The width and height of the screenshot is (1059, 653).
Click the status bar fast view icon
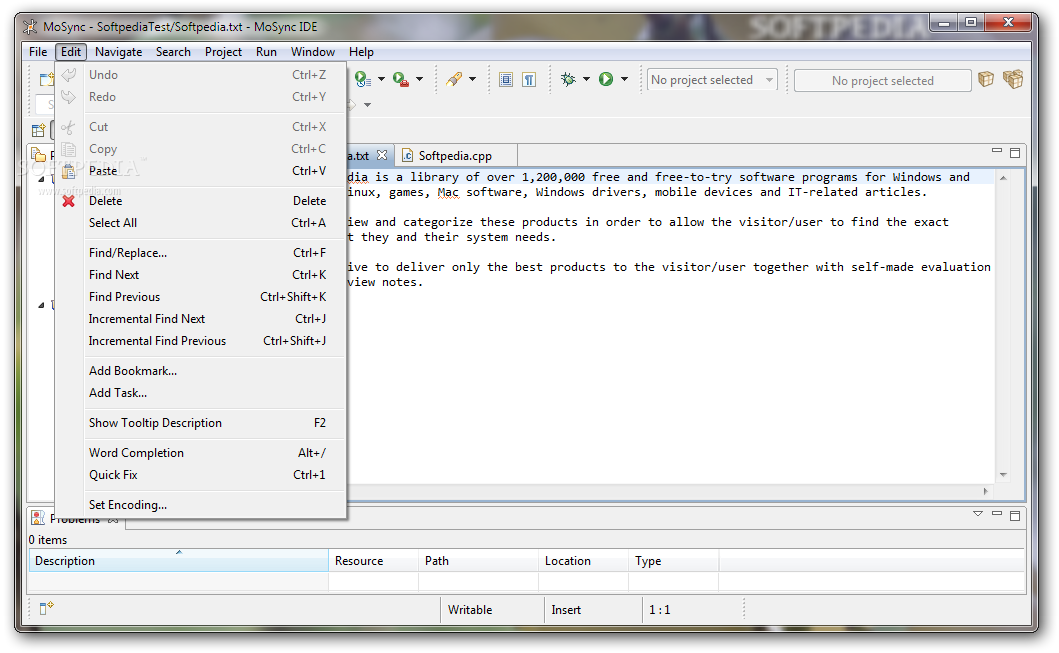46,608
